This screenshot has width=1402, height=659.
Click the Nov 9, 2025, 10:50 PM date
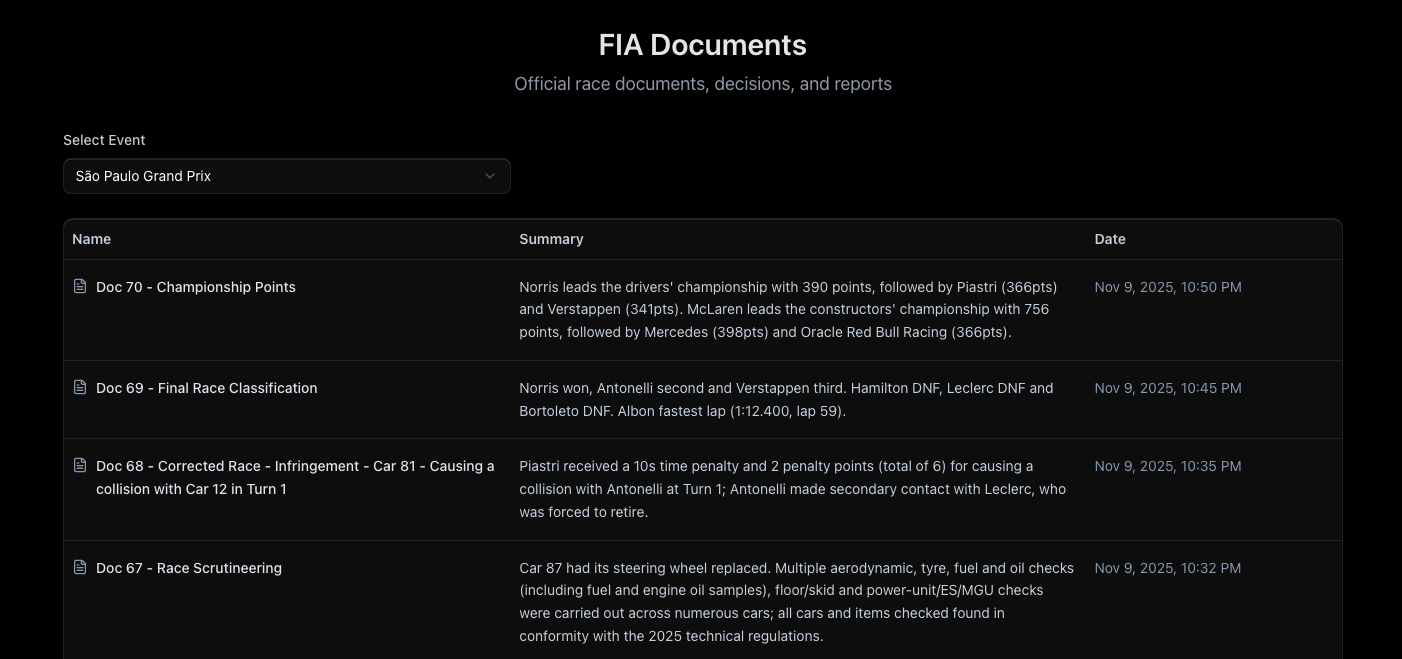click(x=1168, y=287)
